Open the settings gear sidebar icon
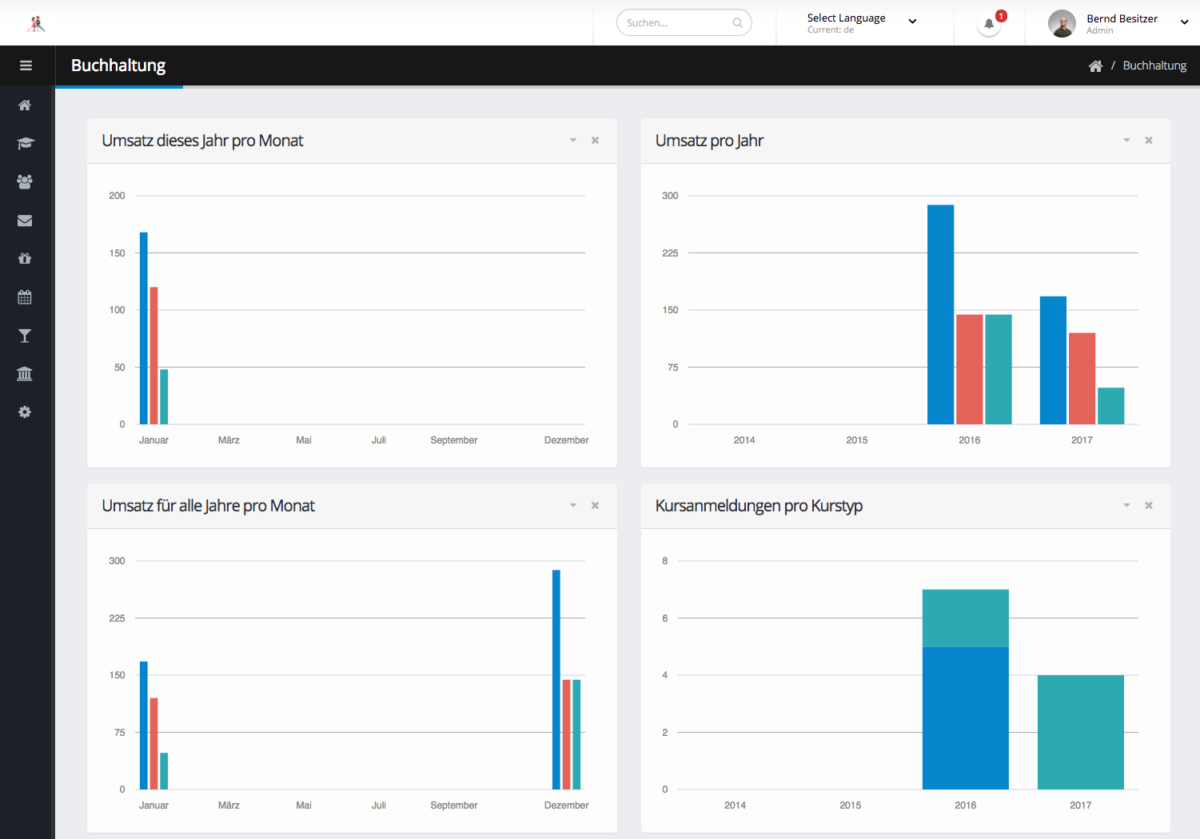The width and height of the screenshot is (1200, 839). [x=25, y=411]
